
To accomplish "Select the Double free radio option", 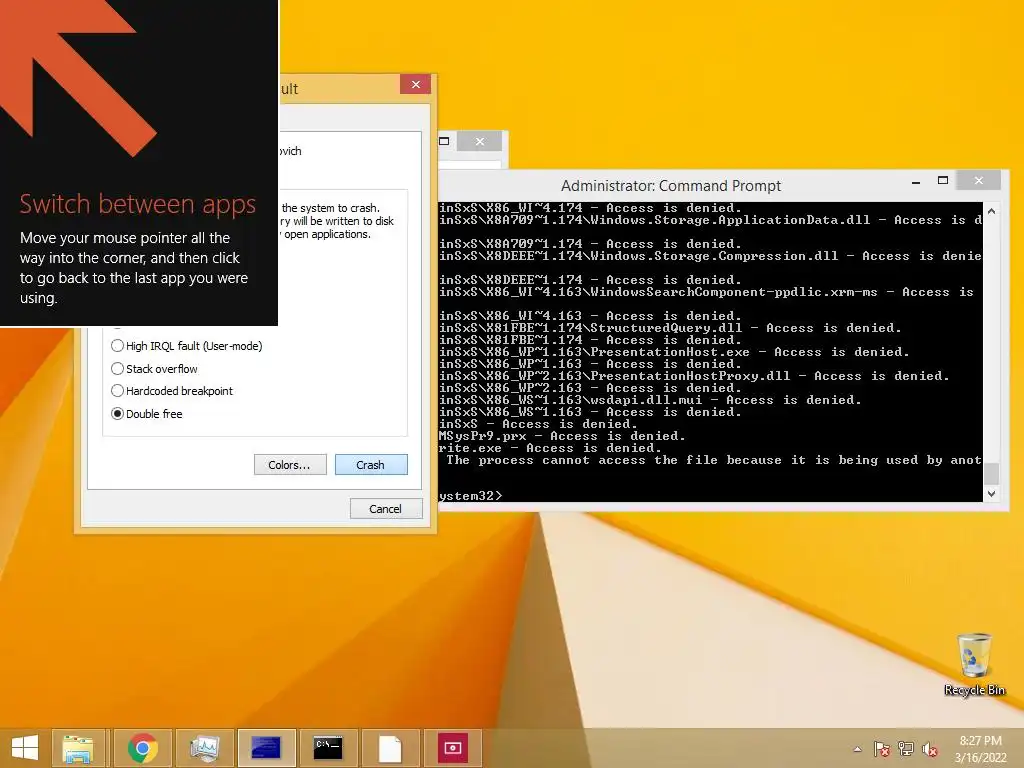I will point(147,414).
